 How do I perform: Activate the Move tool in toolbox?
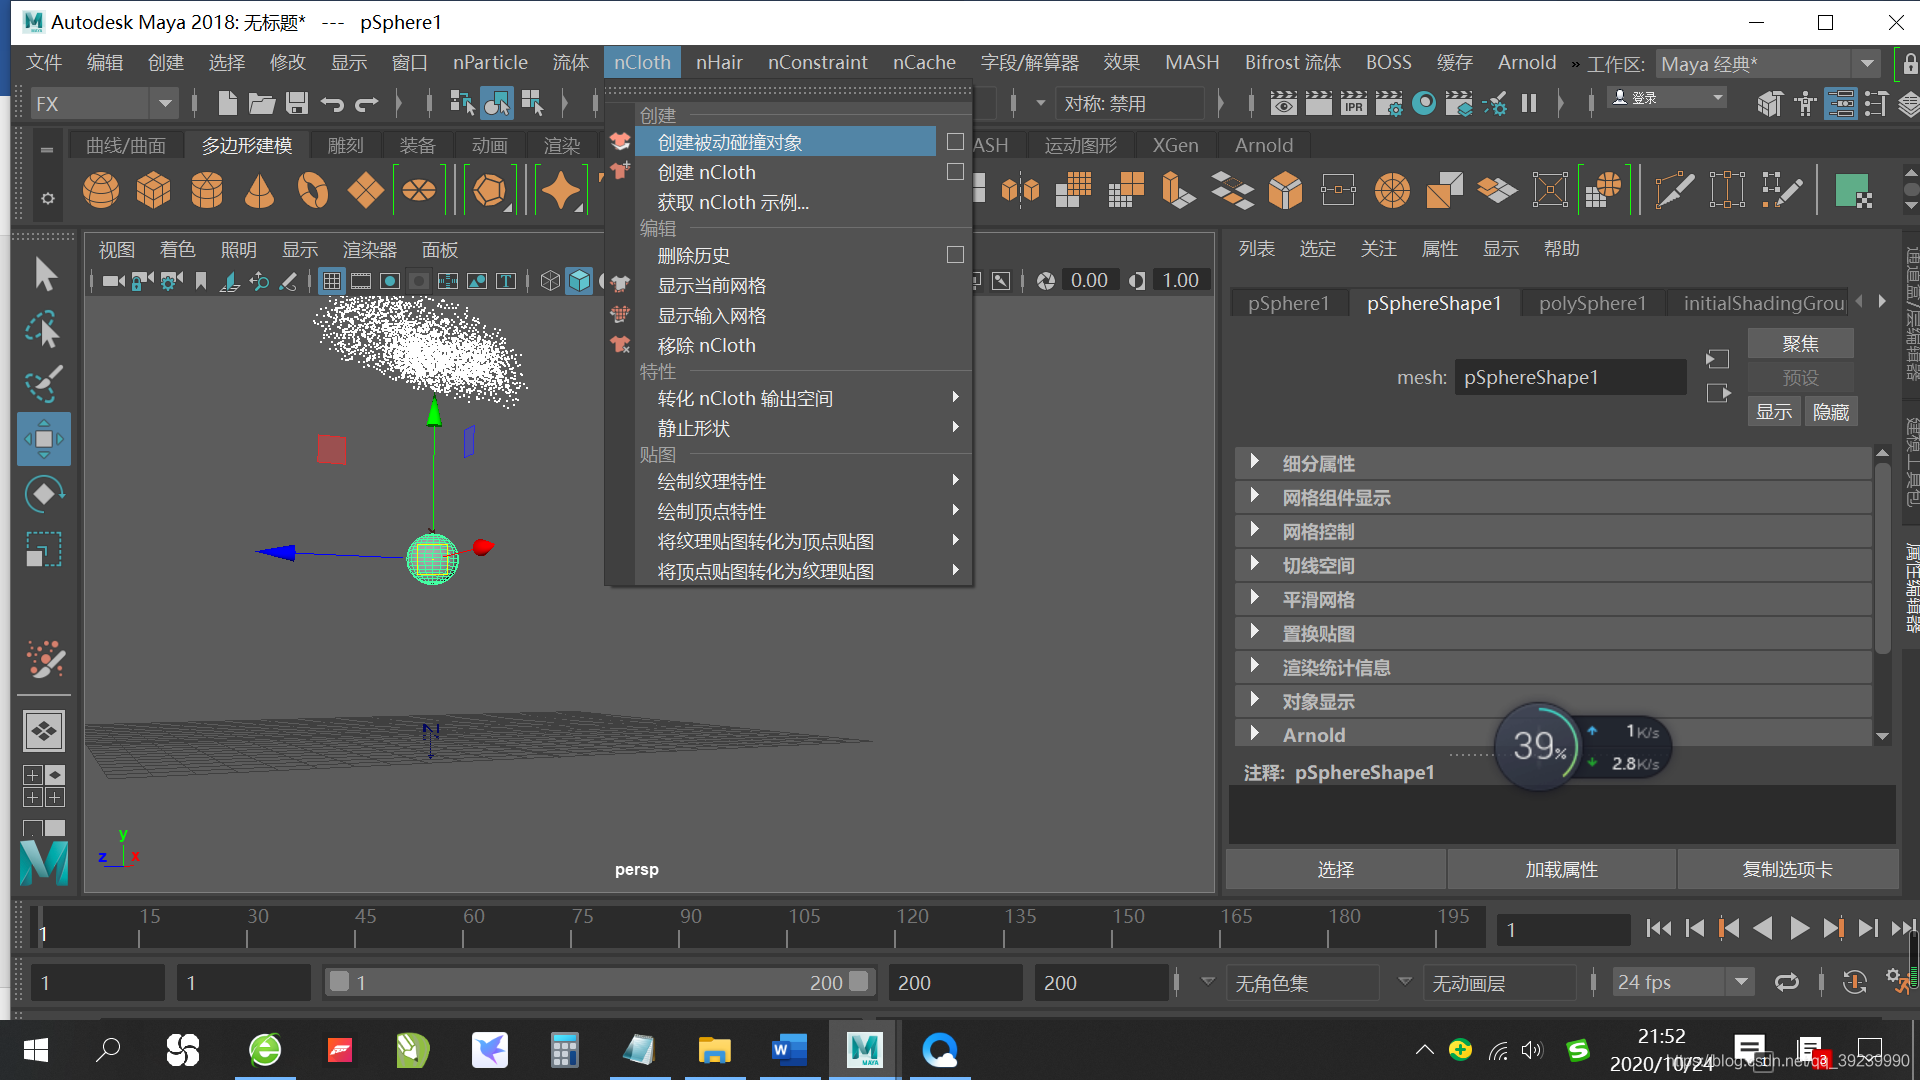(x=44, y=439)
